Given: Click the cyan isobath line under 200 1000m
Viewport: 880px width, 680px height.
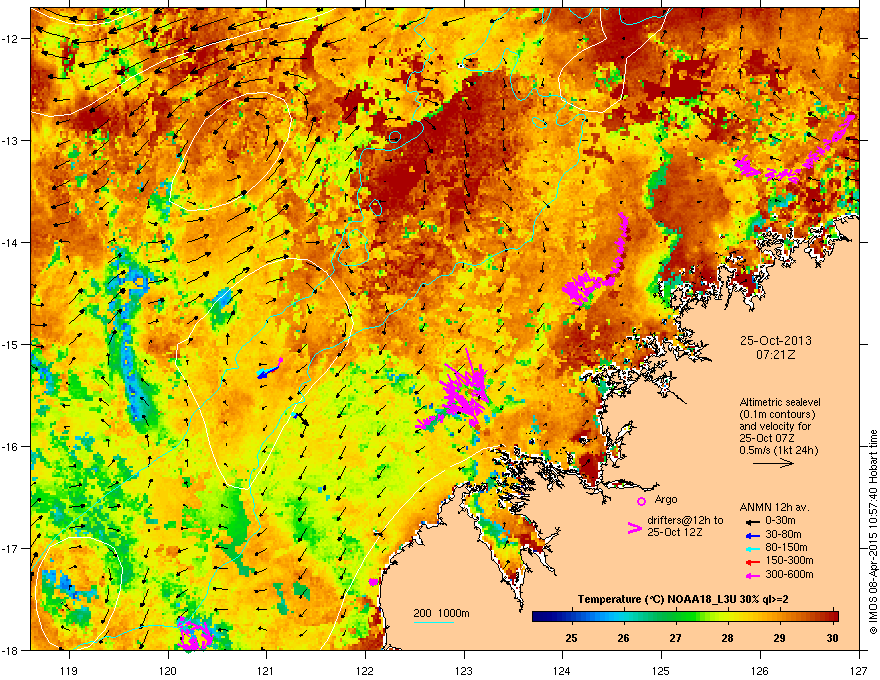Looking at the screenshot, I should (434, 622).
